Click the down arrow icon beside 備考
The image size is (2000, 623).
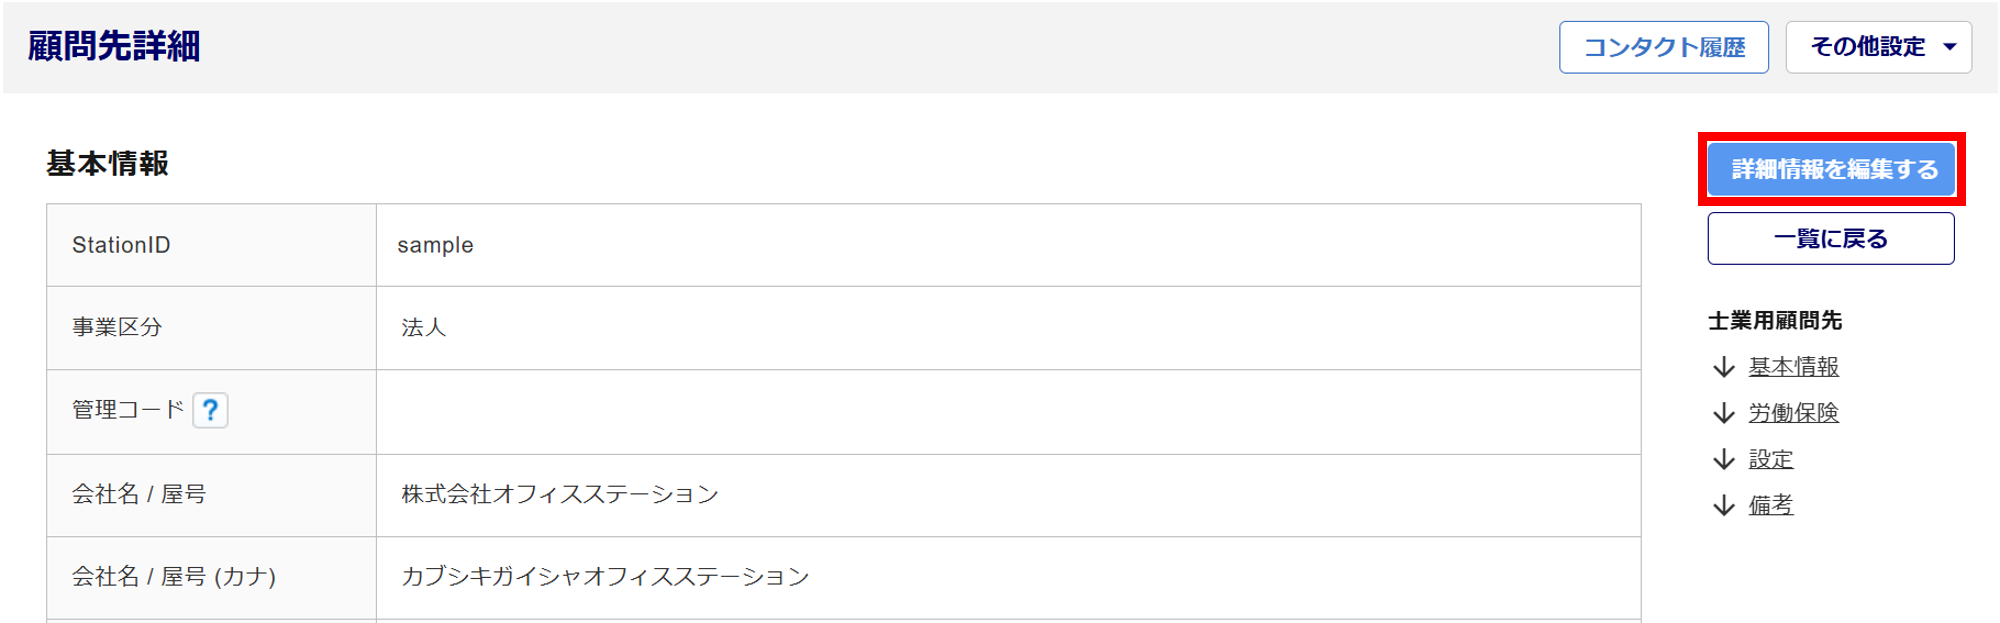pyautogui.click(x=1723, y=505)
